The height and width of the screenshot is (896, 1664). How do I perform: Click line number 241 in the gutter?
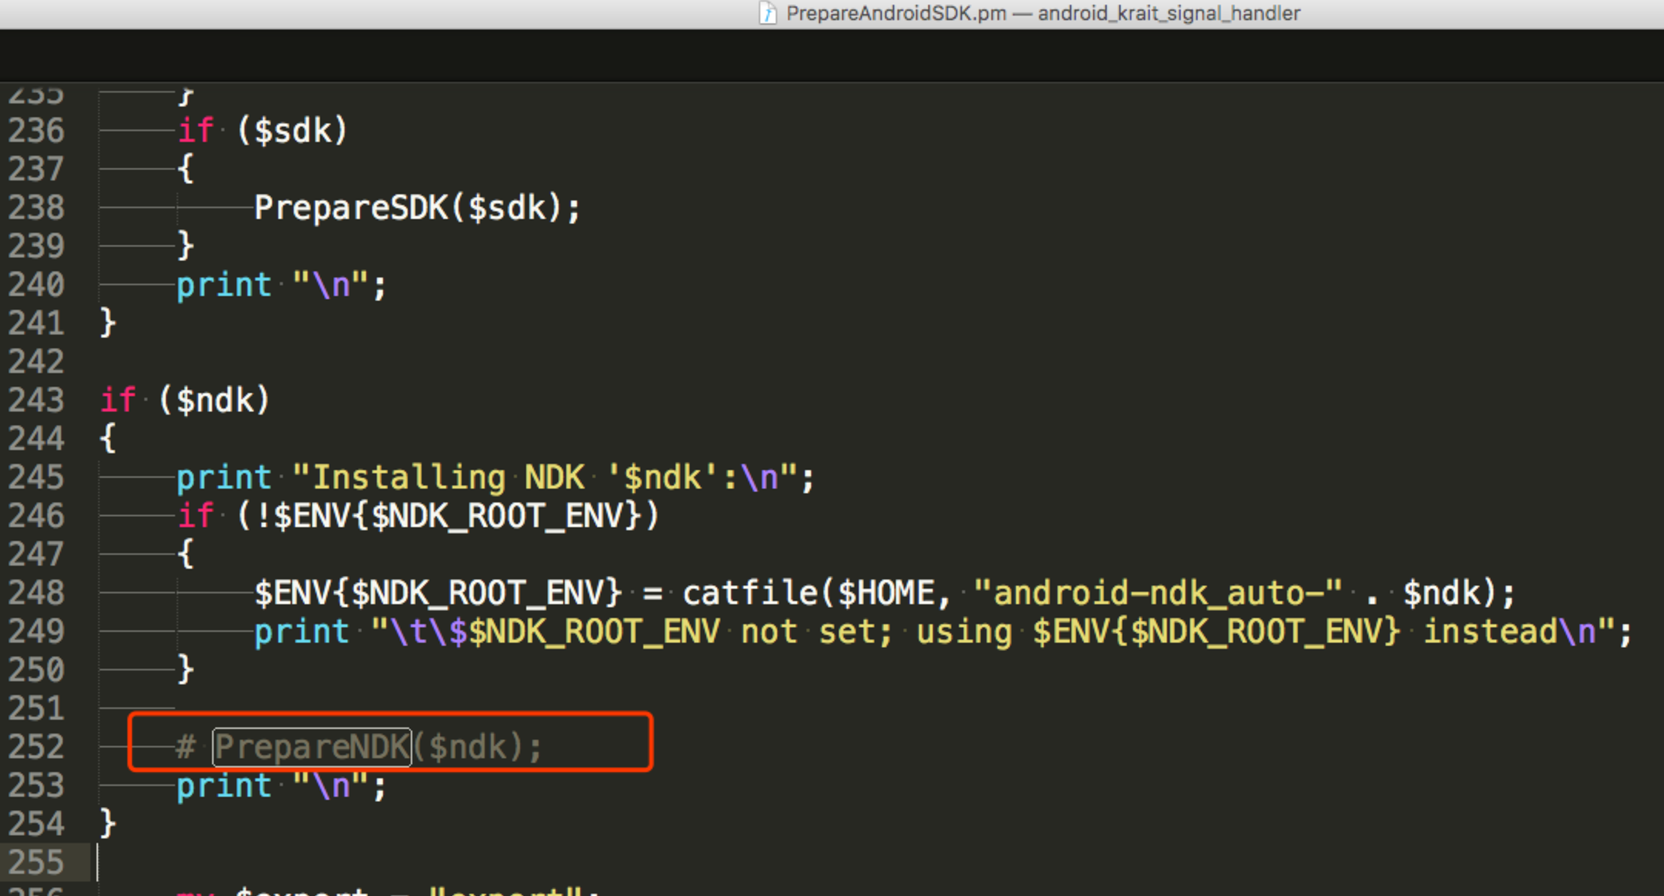(36, 323)
